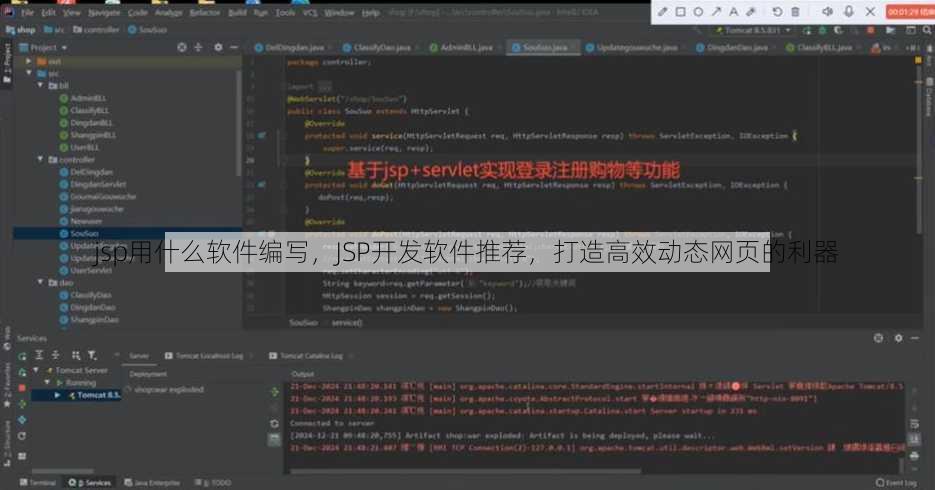Collapse the controller package in project tree

41,160
